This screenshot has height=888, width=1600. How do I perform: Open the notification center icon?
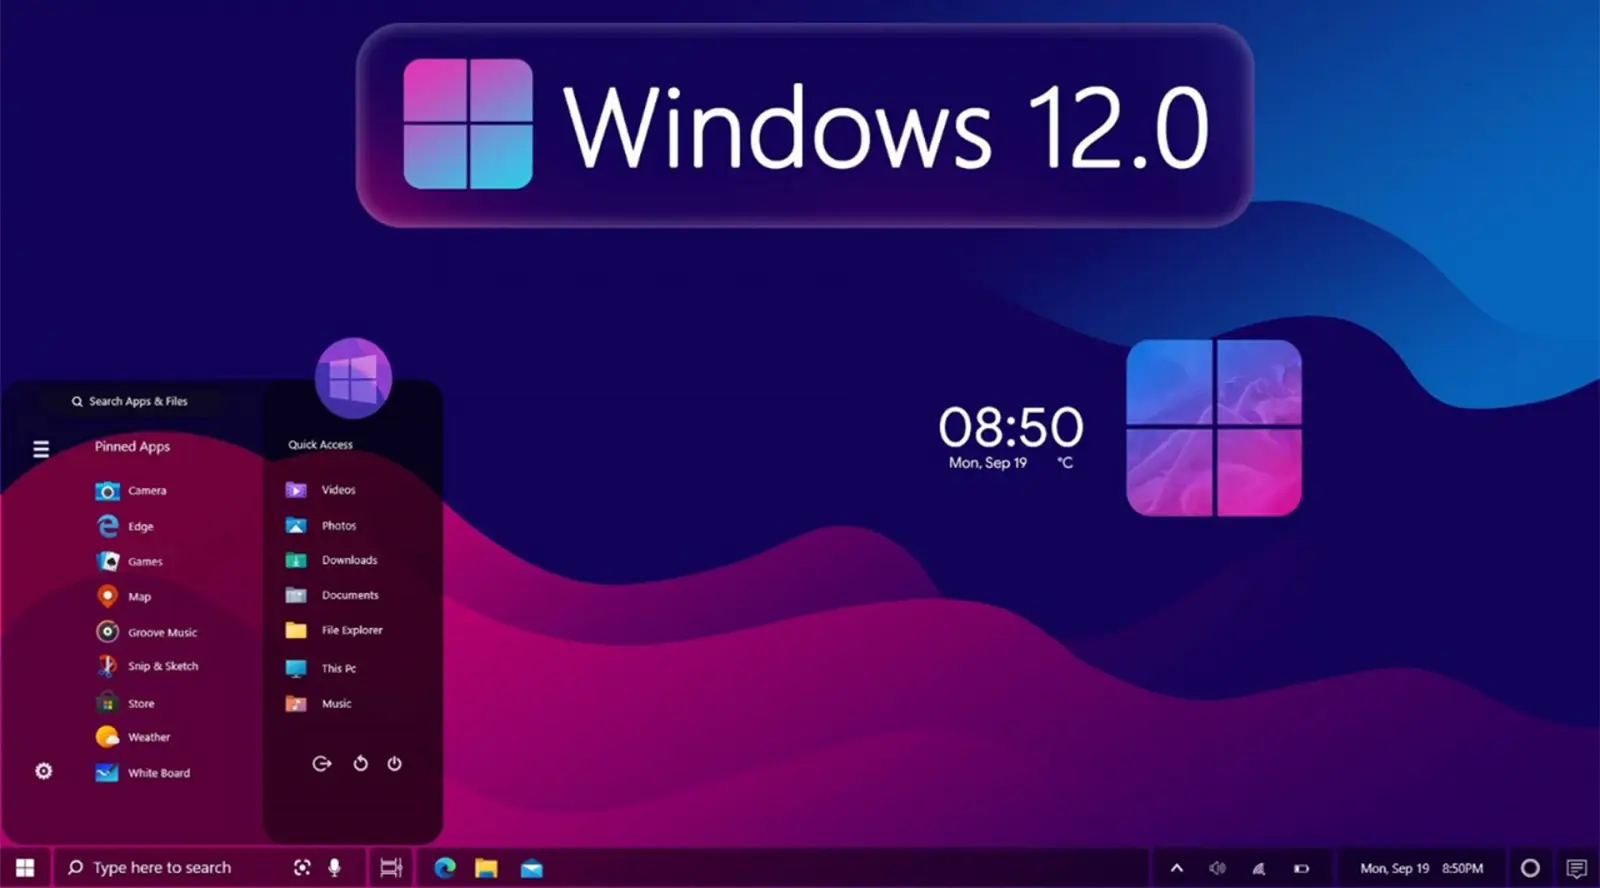[x=1577, y=868]
